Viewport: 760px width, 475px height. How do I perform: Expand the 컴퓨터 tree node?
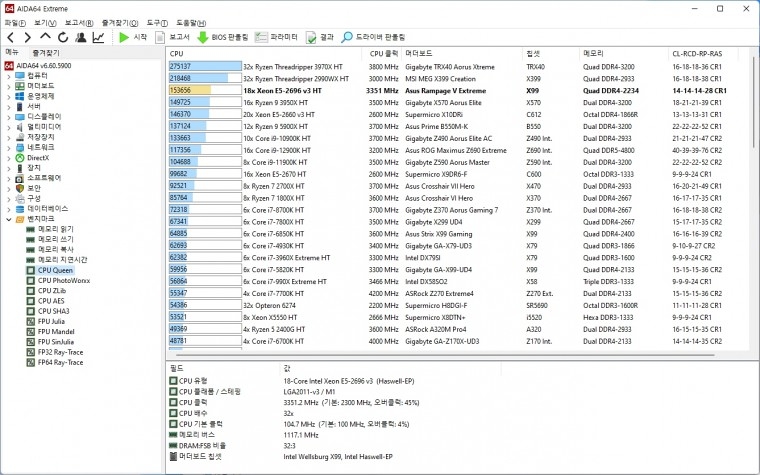click(x=9, y=76)
